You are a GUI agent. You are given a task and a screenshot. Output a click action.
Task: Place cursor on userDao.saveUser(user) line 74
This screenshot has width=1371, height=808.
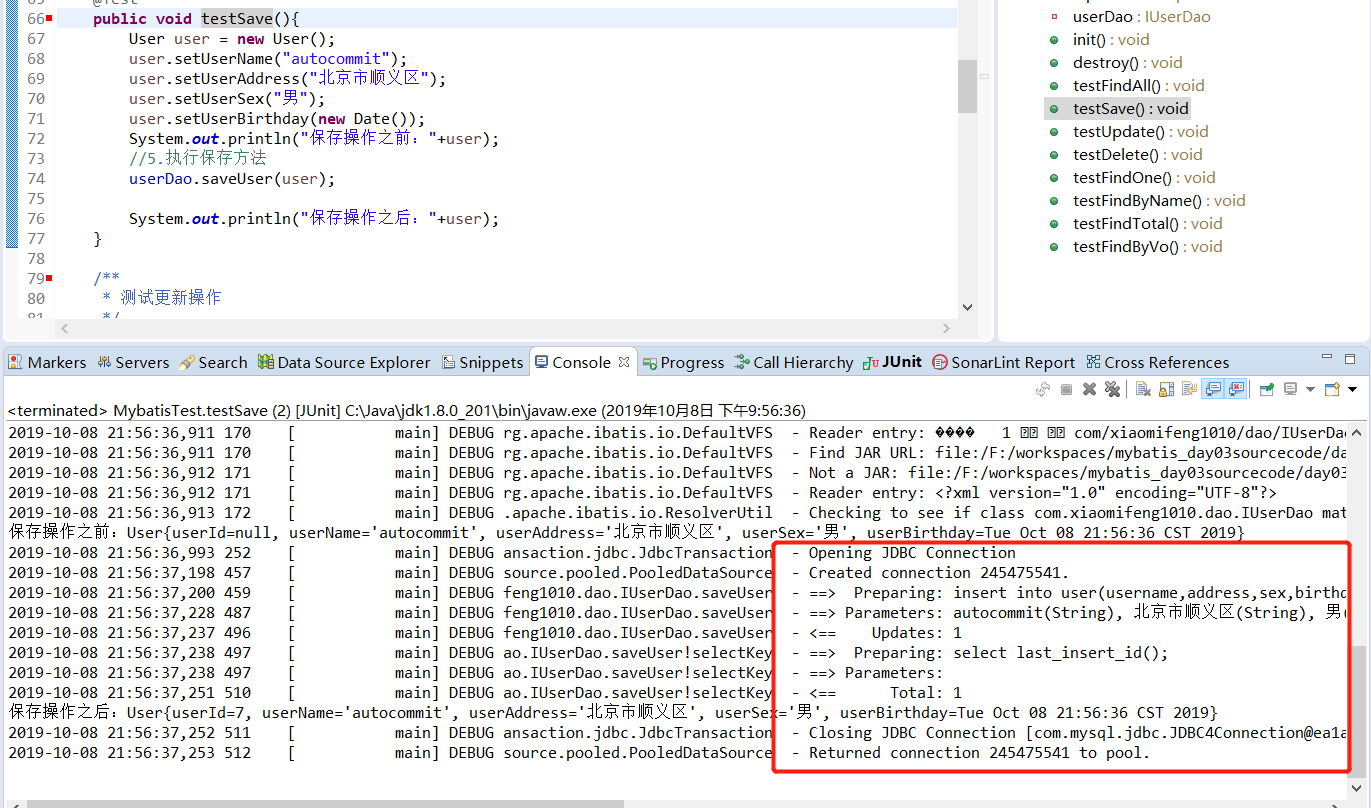click(232, 179)
